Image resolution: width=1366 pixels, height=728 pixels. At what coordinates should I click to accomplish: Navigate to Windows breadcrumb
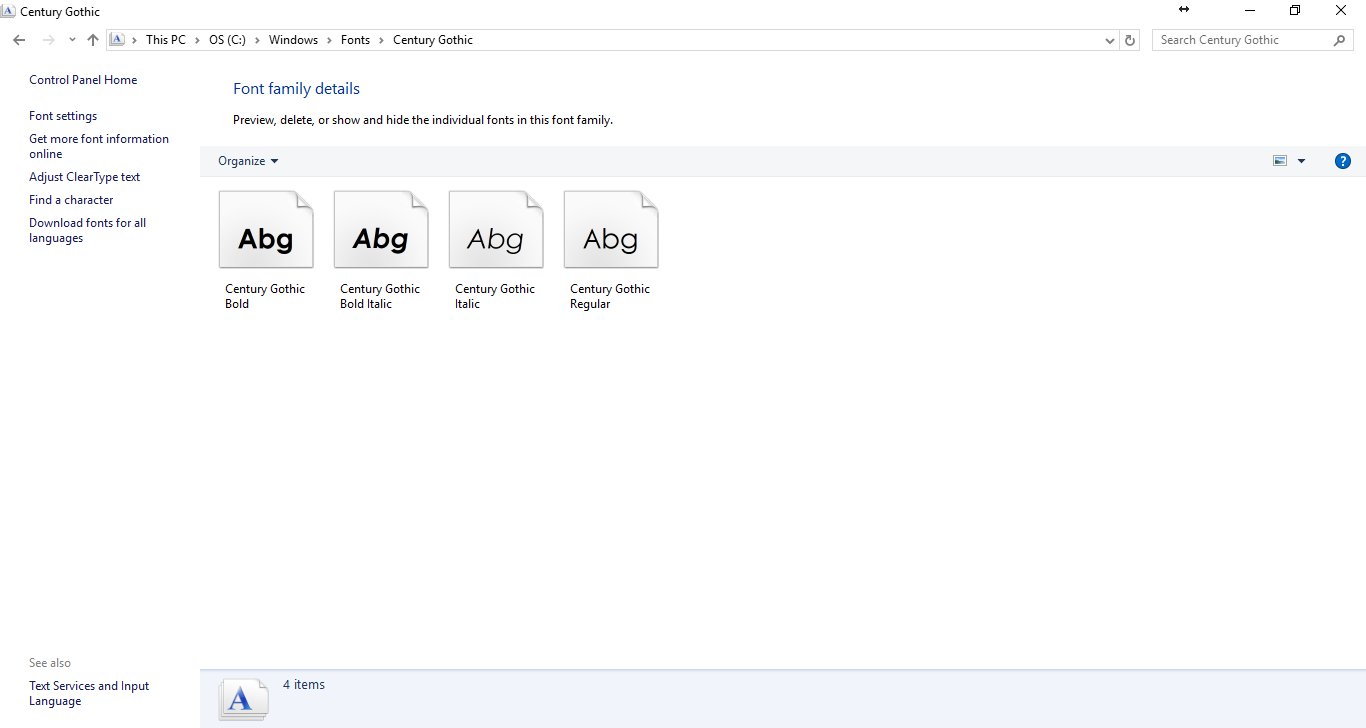tap(293, 40)
